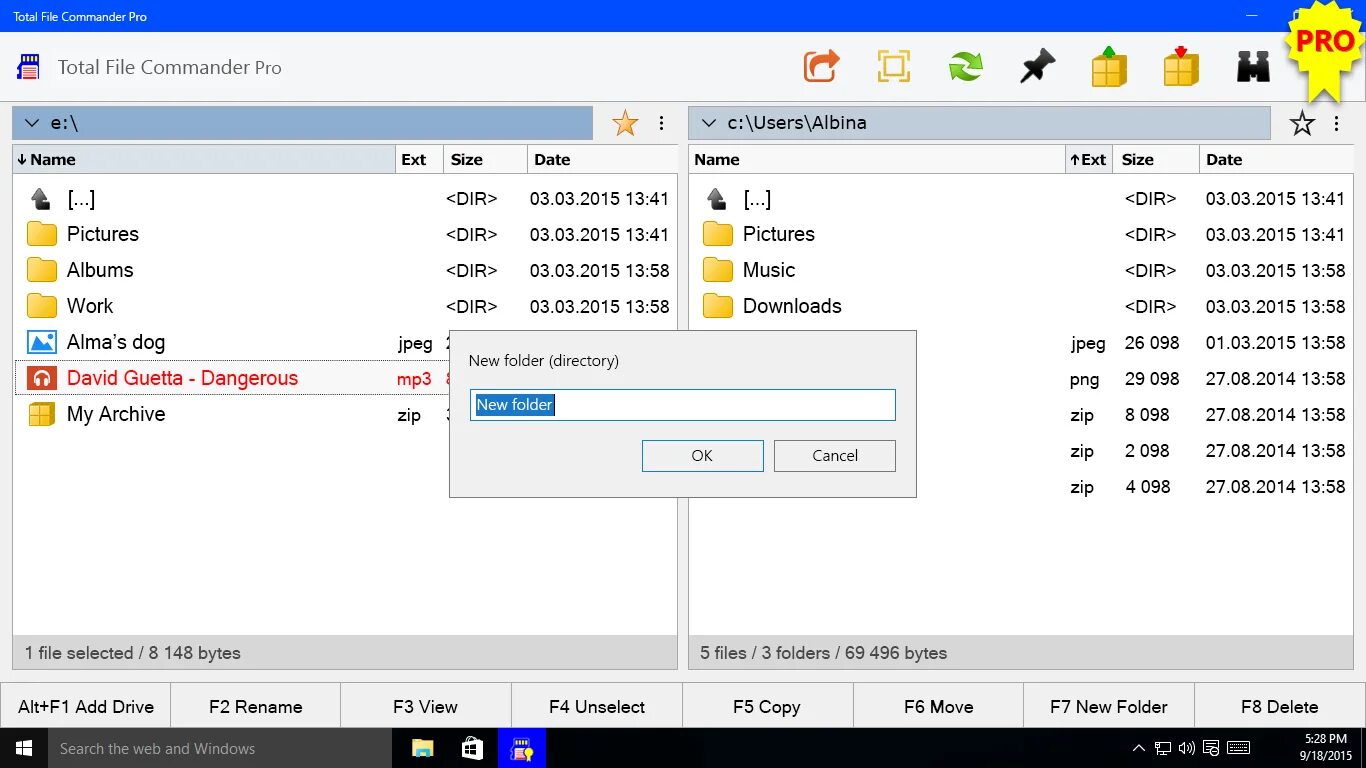The height and width of the screenshot is (768, 1366).
Task: Click F2 Rename in bottom bar
Action: tap(256, 706)
